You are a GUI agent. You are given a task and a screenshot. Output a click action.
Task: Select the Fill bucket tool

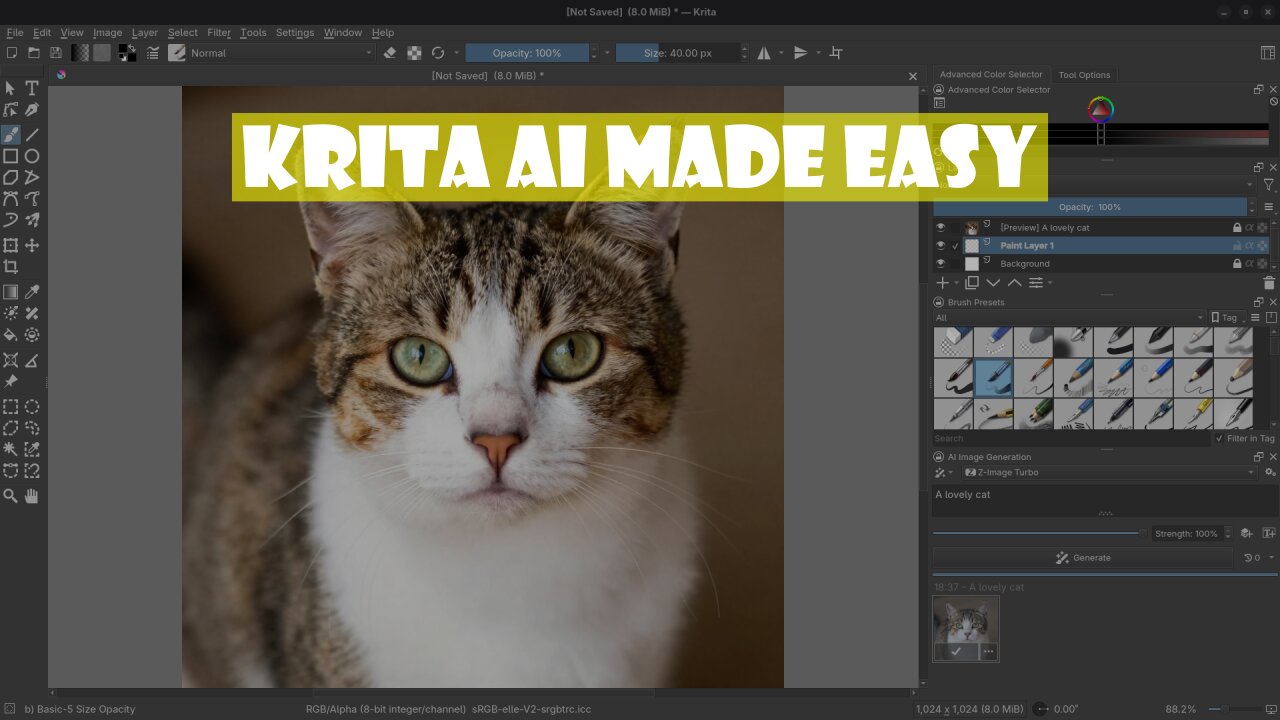coord(10,335)
